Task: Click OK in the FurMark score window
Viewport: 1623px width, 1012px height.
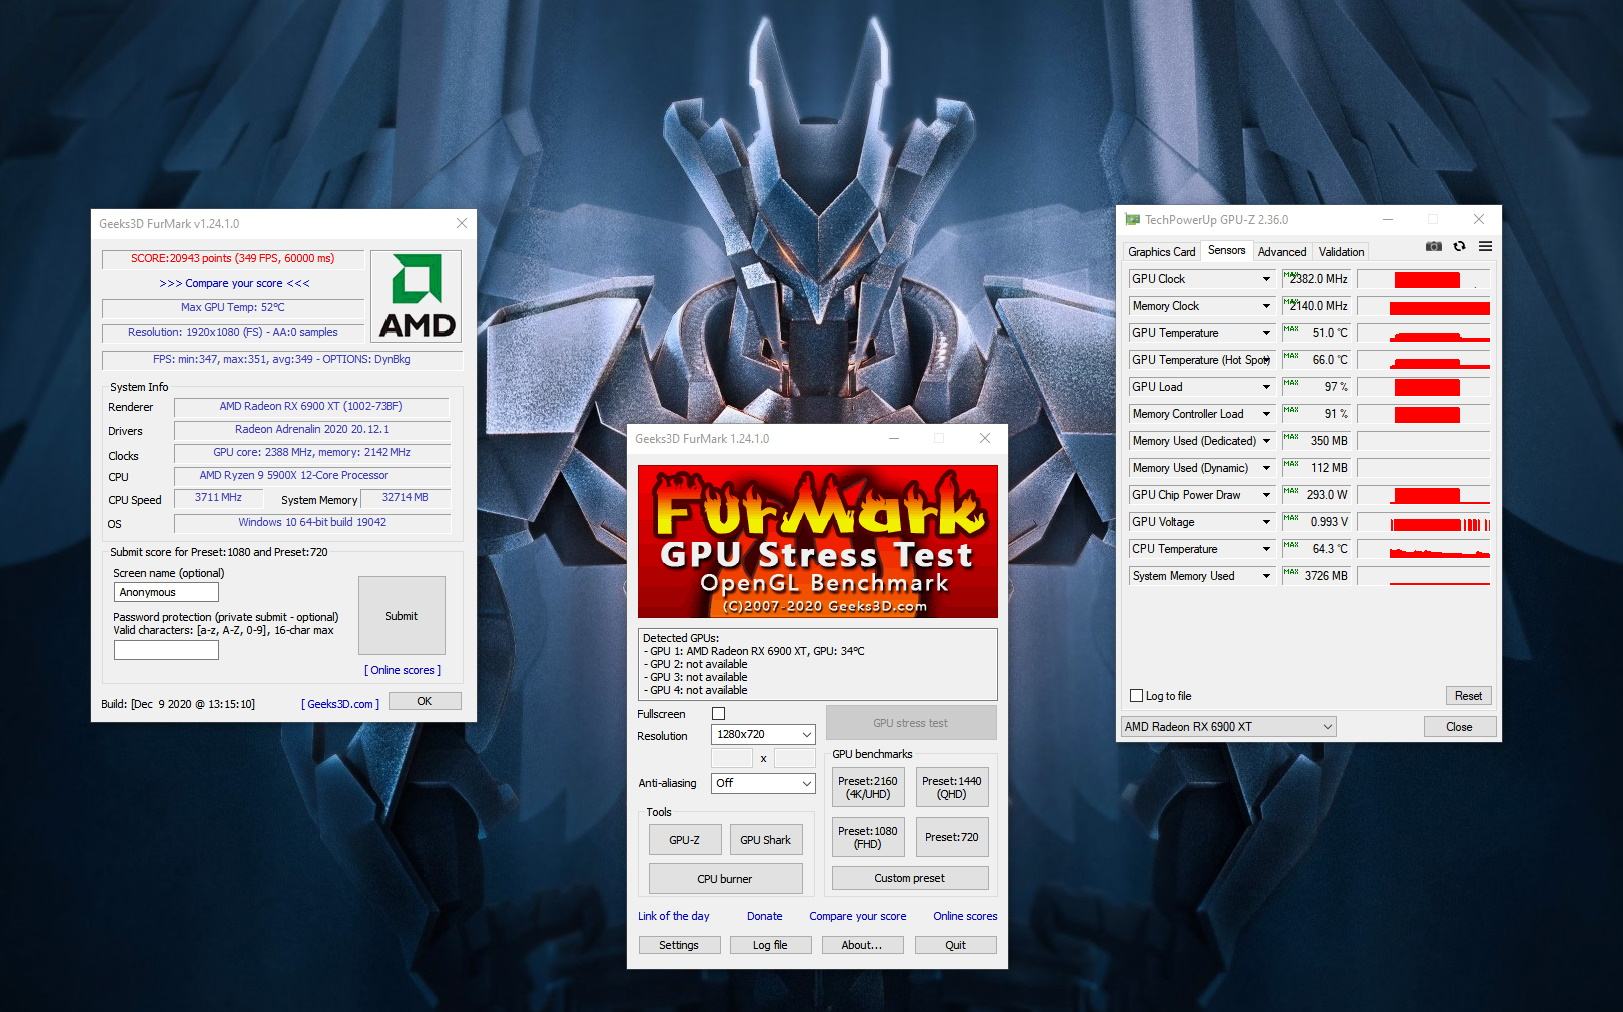Action: [x=425, y=701]
